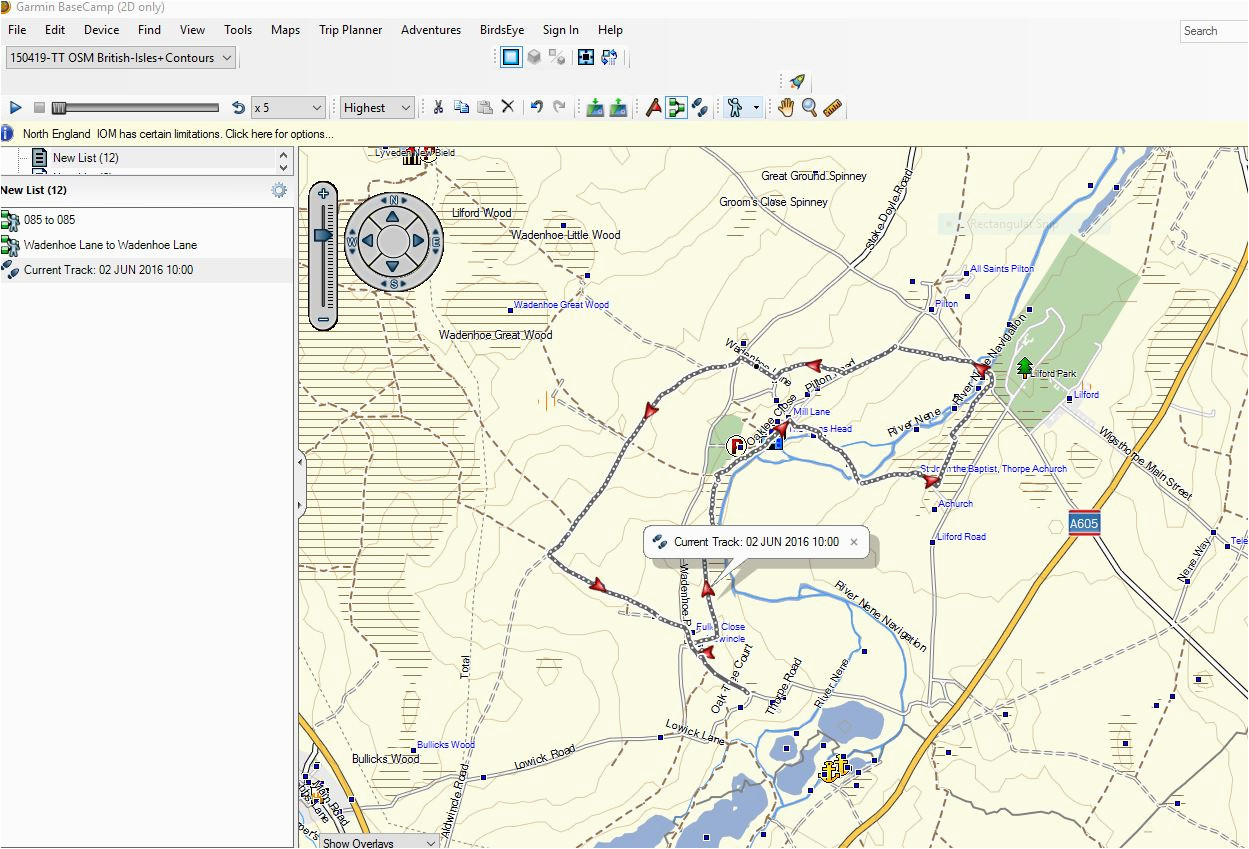Open the map product dropdown
Screen dimensions: 1249x849
(x=121, y=58)
